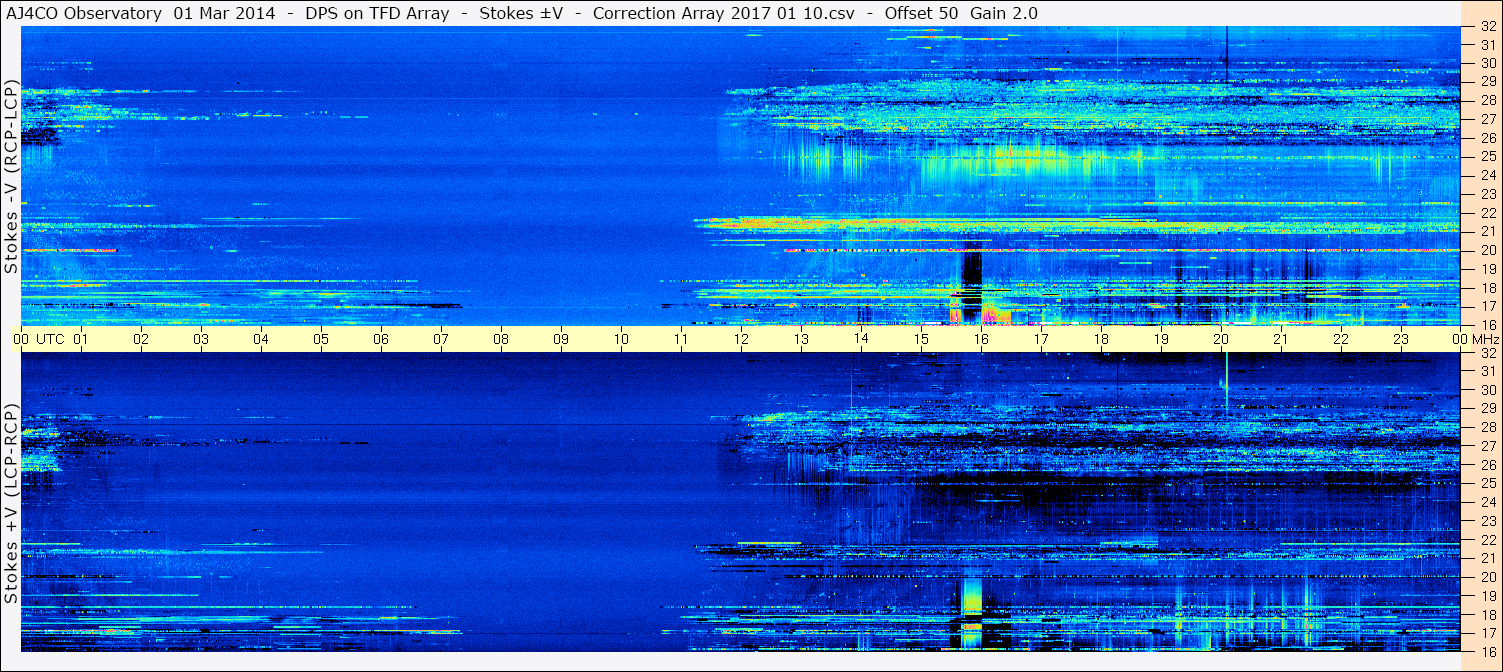Screen dimensions: 1503x672
Task: Click the 21 hour time axis mark
Action: tap(1281, 339)
